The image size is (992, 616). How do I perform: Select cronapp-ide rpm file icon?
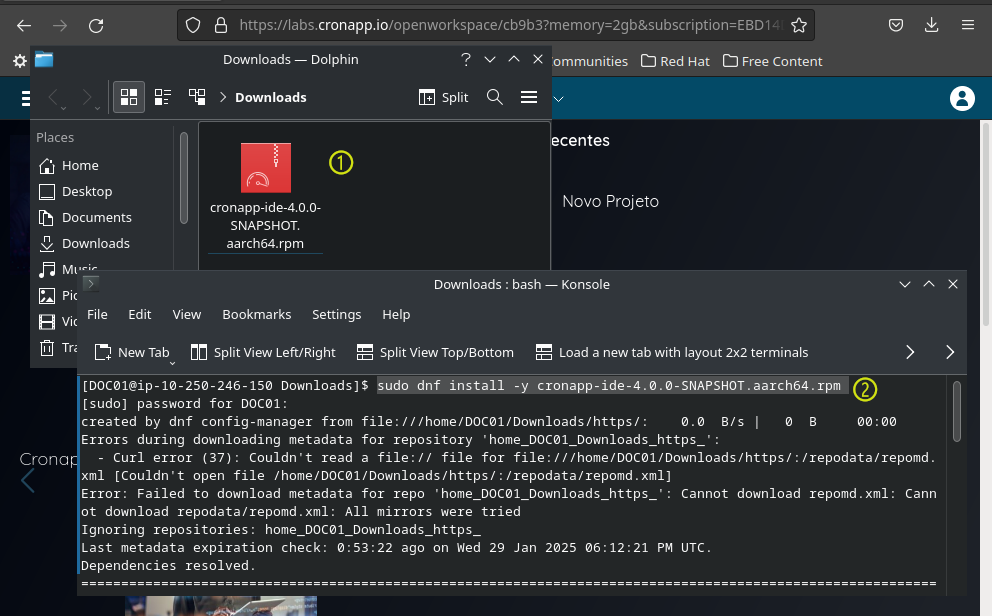pyautogui.click(x=266, y=168)
